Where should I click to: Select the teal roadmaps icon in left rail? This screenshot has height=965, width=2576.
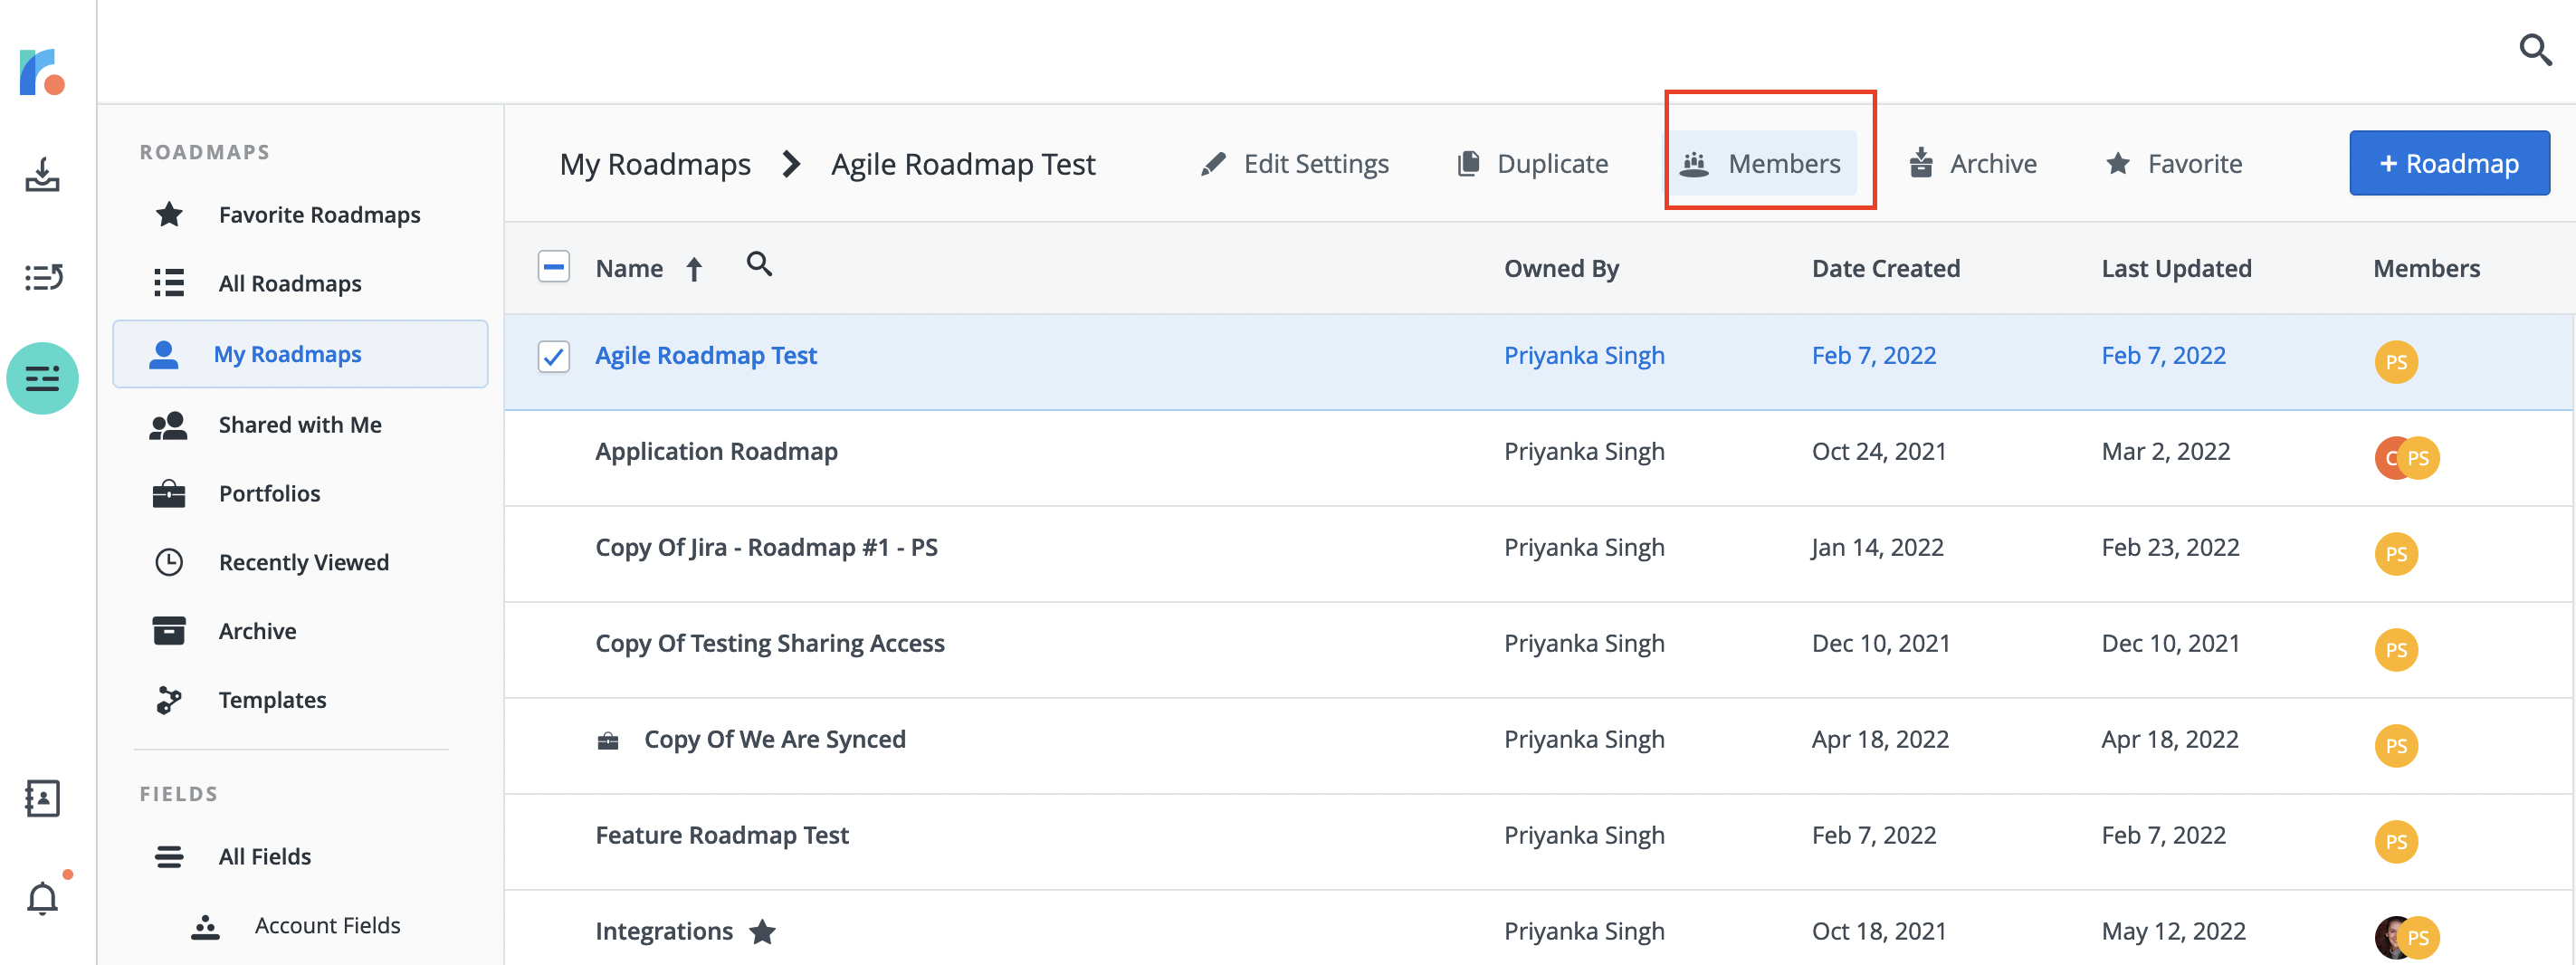42,378
